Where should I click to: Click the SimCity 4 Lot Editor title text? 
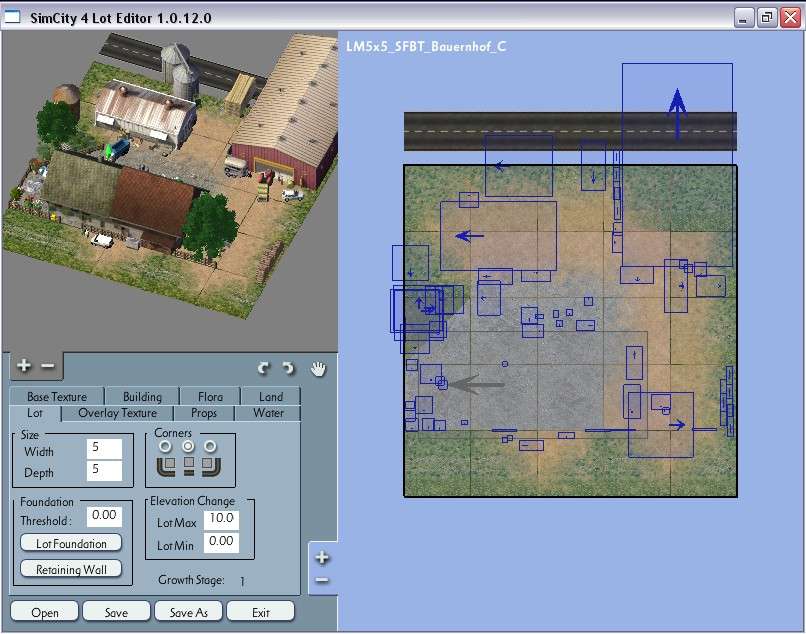click(x=120, y=18)
